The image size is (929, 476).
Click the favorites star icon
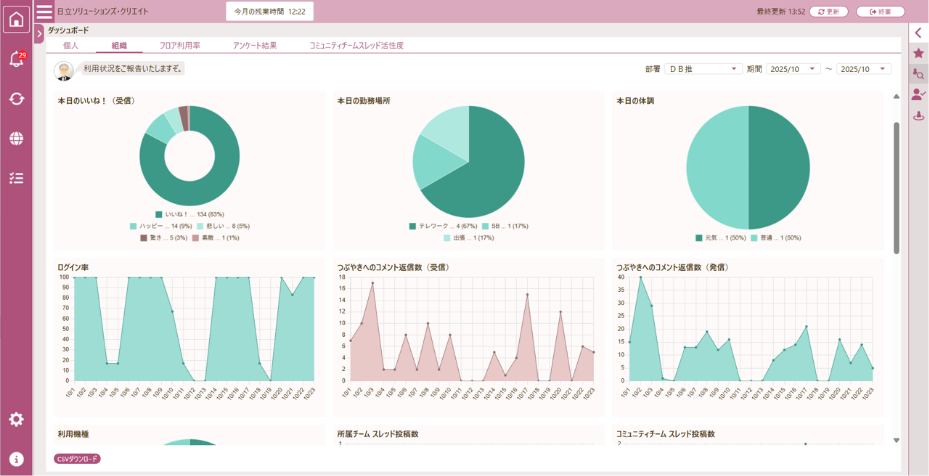tap(918, 53)
